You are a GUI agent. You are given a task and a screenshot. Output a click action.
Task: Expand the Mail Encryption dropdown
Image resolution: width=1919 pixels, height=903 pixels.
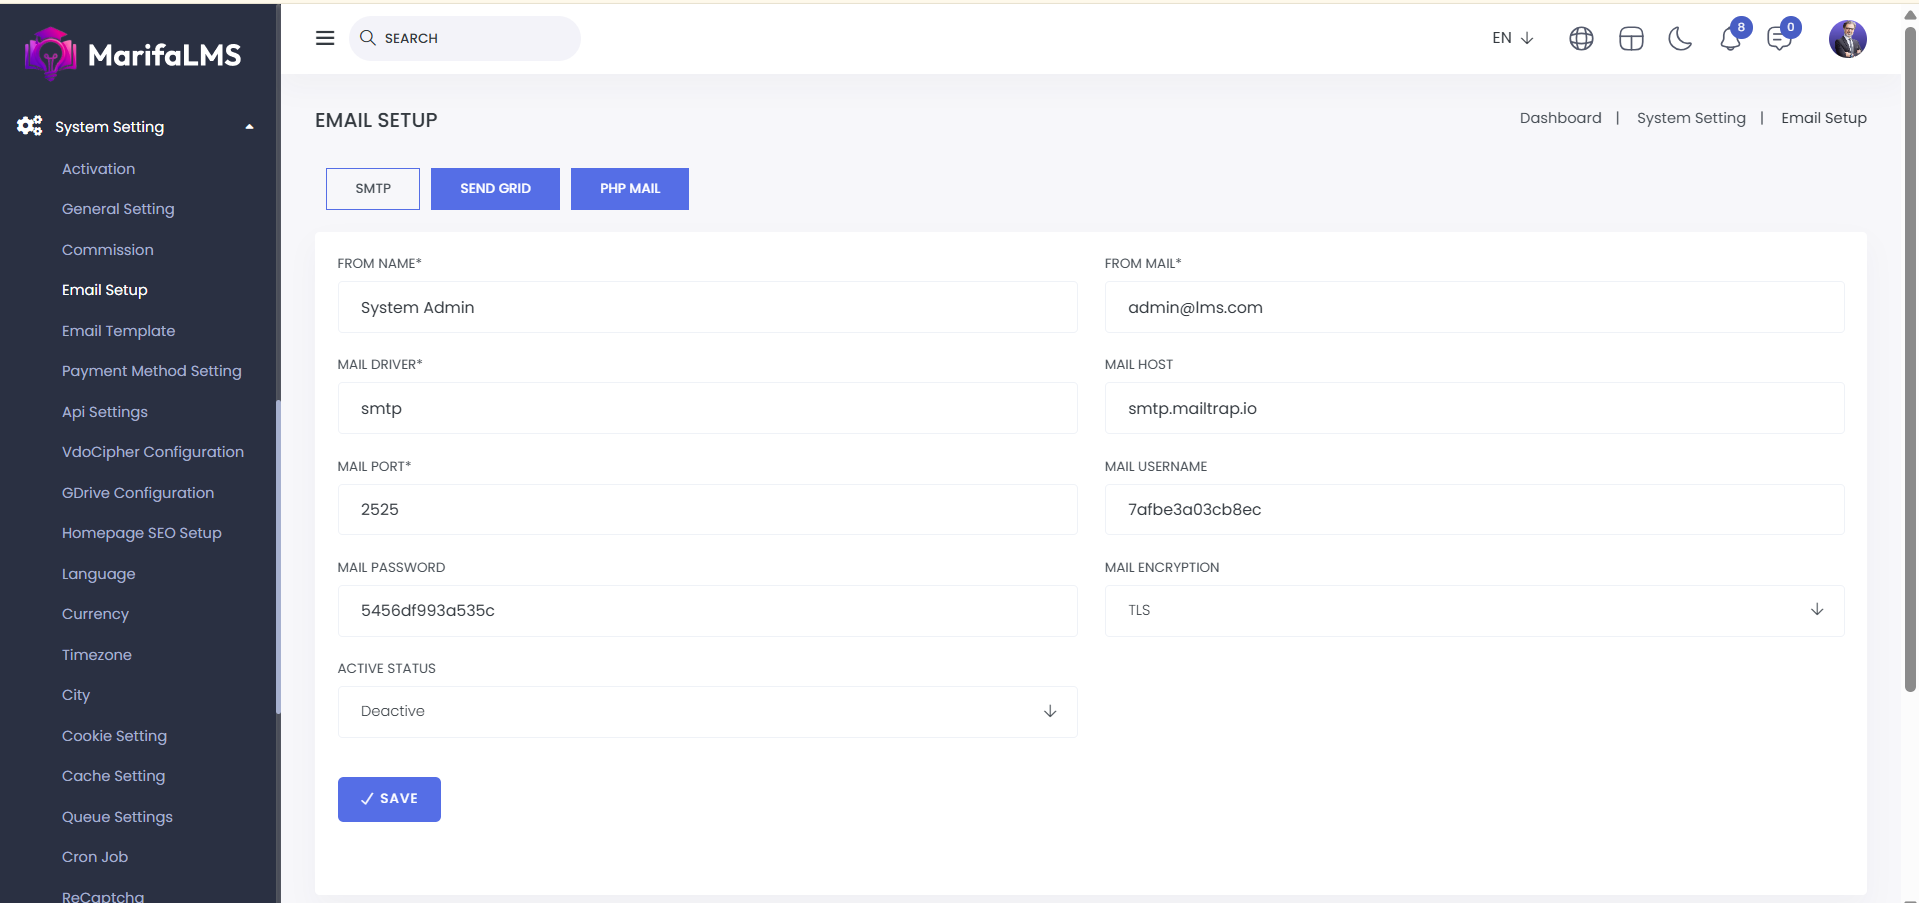1474,610
